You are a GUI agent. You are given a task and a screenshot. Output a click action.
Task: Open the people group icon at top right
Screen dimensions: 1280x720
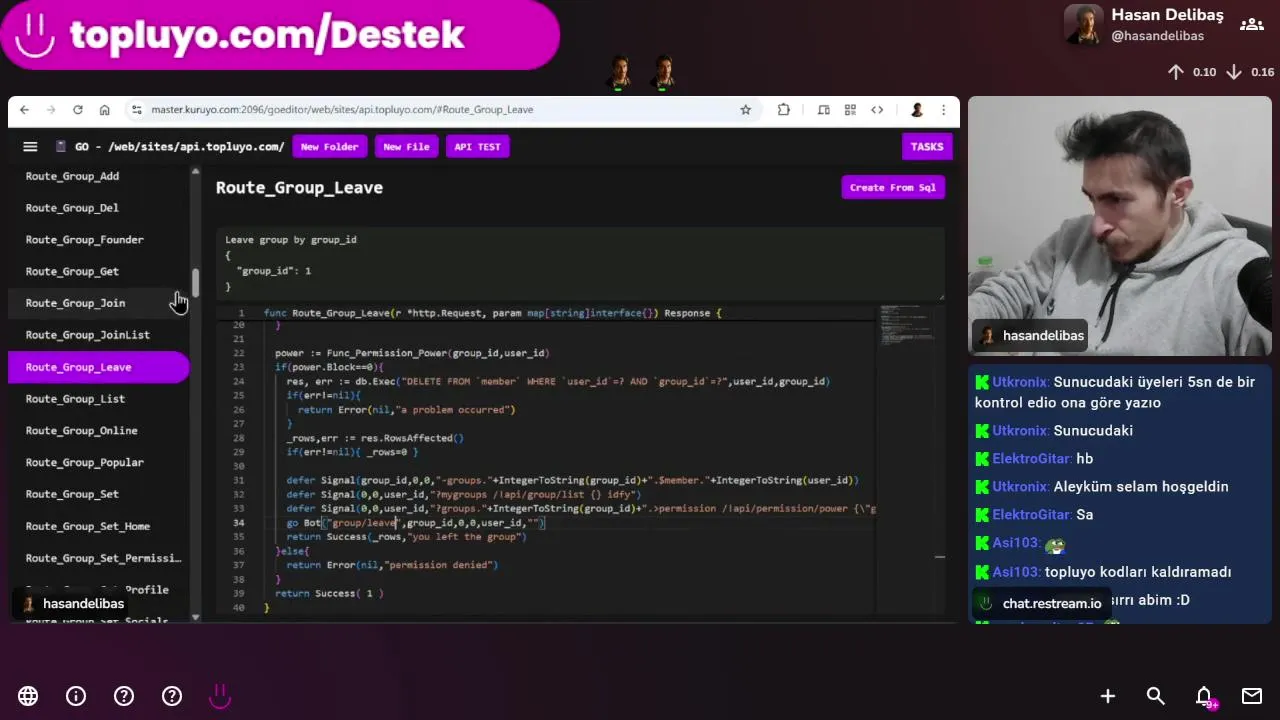pos(1252,25)
